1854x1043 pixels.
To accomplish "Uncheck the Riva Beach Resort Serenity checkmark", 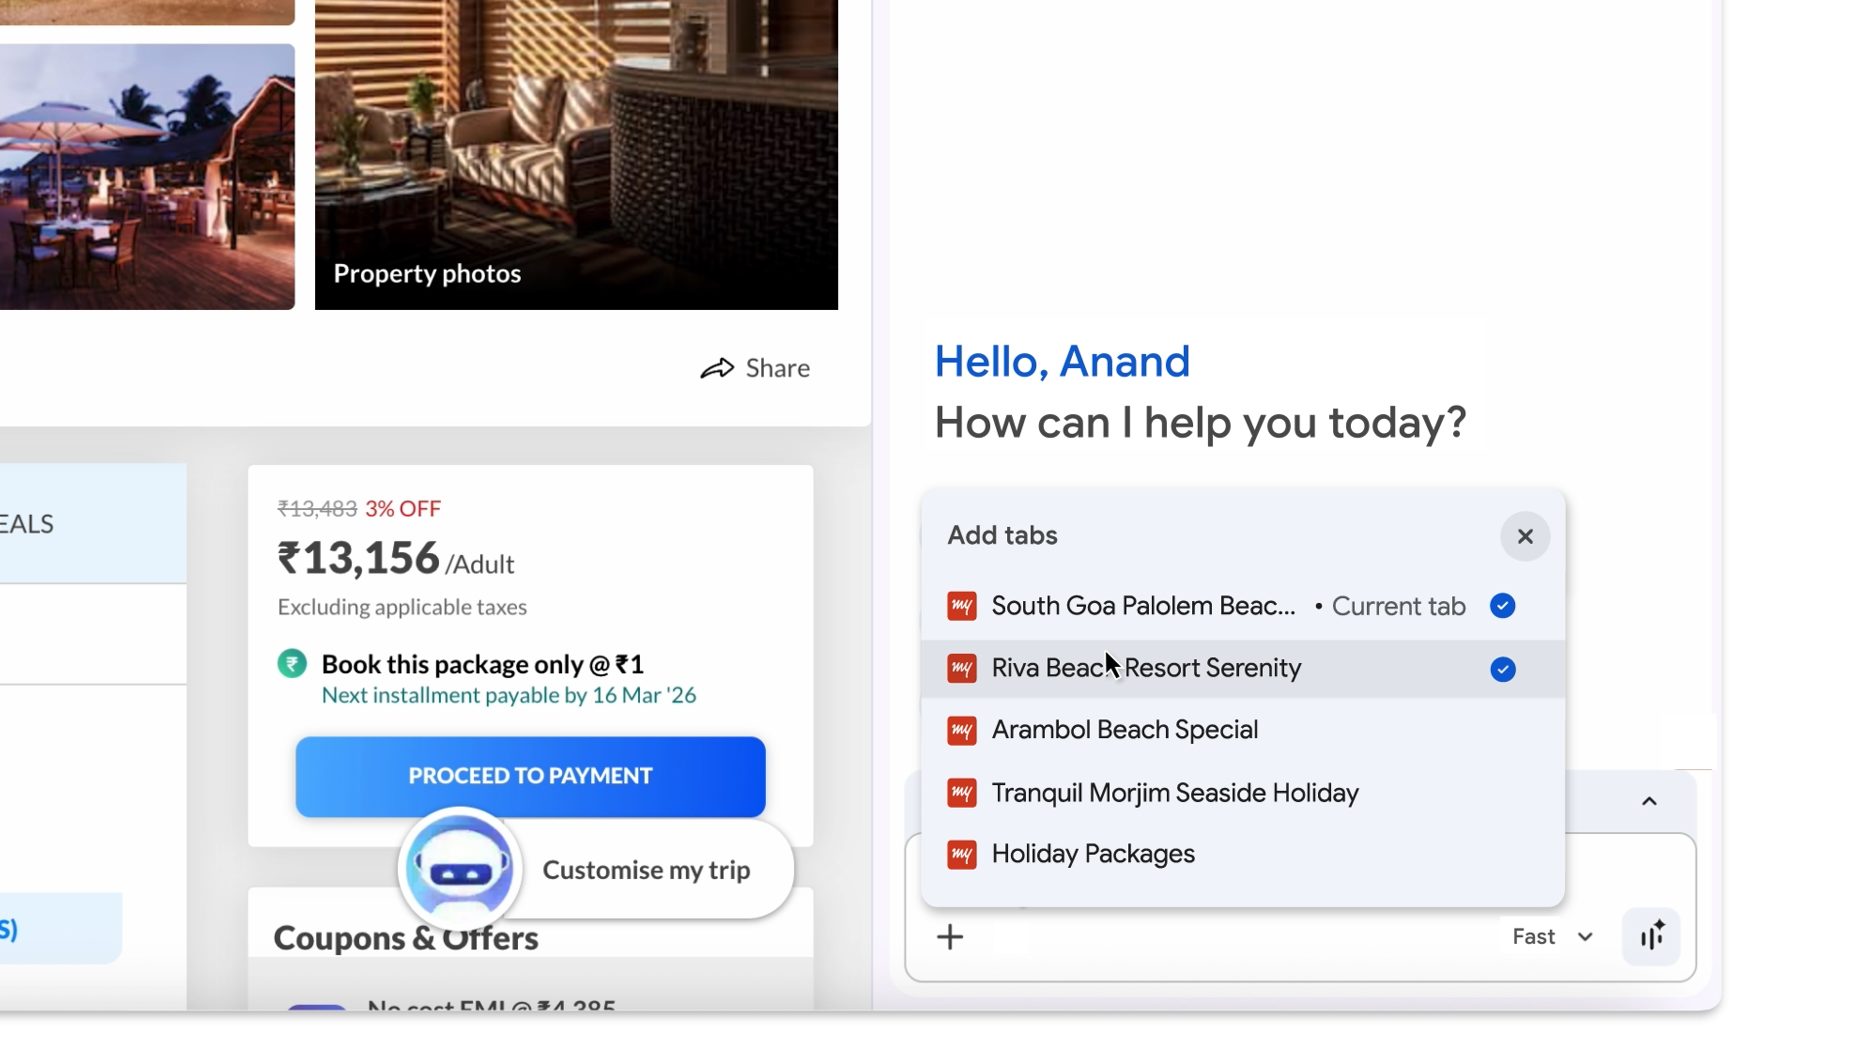I will 1502,669.
